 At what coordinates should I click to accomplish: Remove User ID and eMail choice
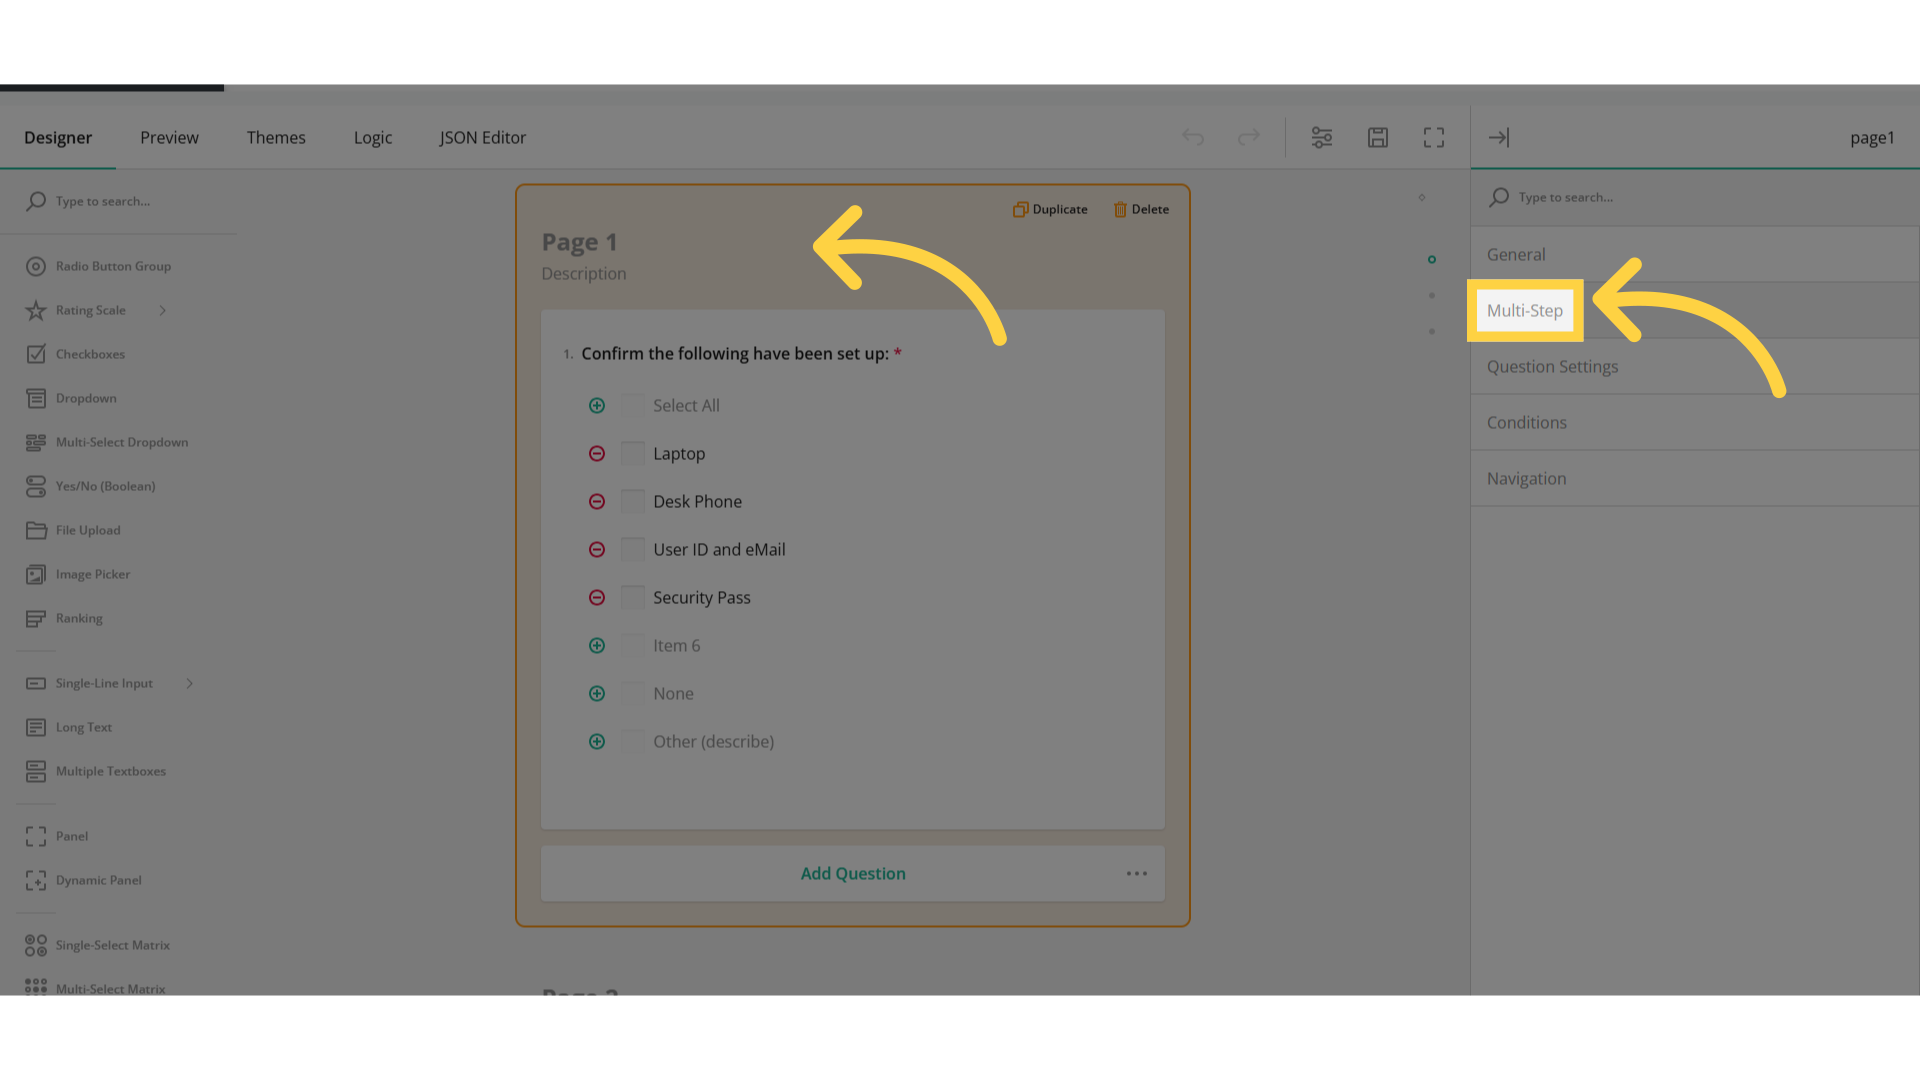coord(597,550)
